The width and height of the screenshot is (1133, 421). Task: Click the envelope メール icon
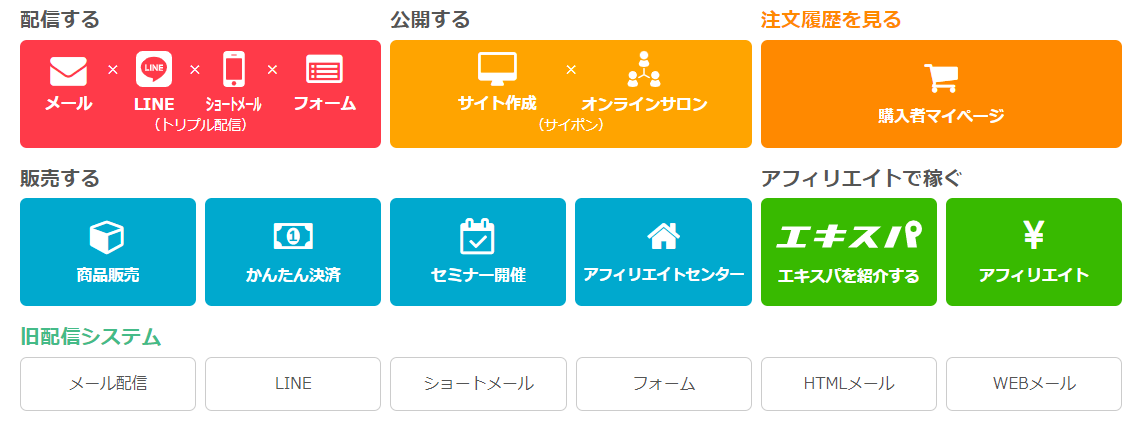tap(69, 71)
